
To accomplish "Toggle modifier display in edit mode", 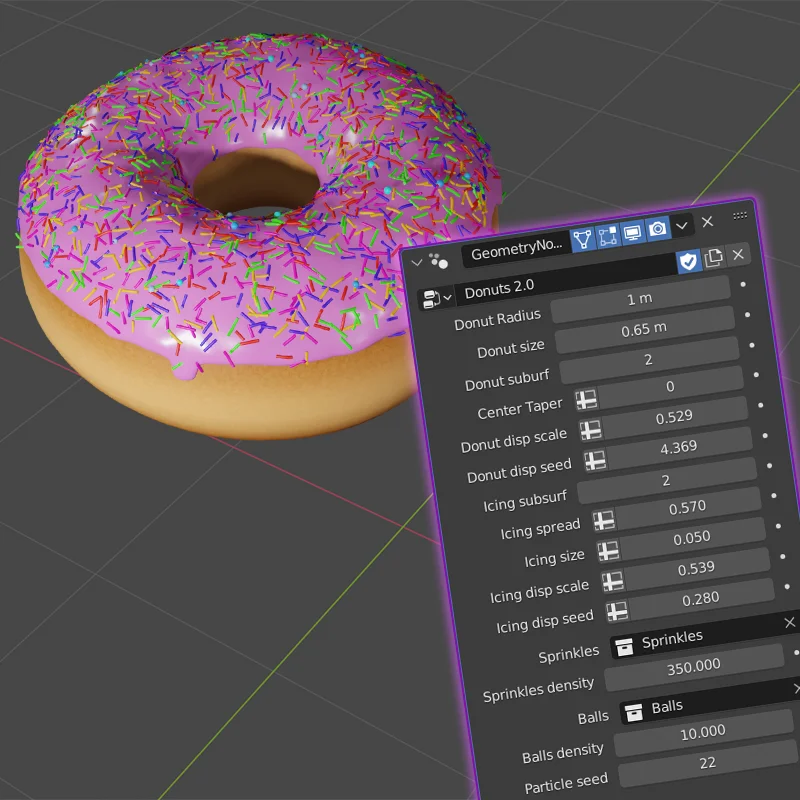I will [607, 237].
